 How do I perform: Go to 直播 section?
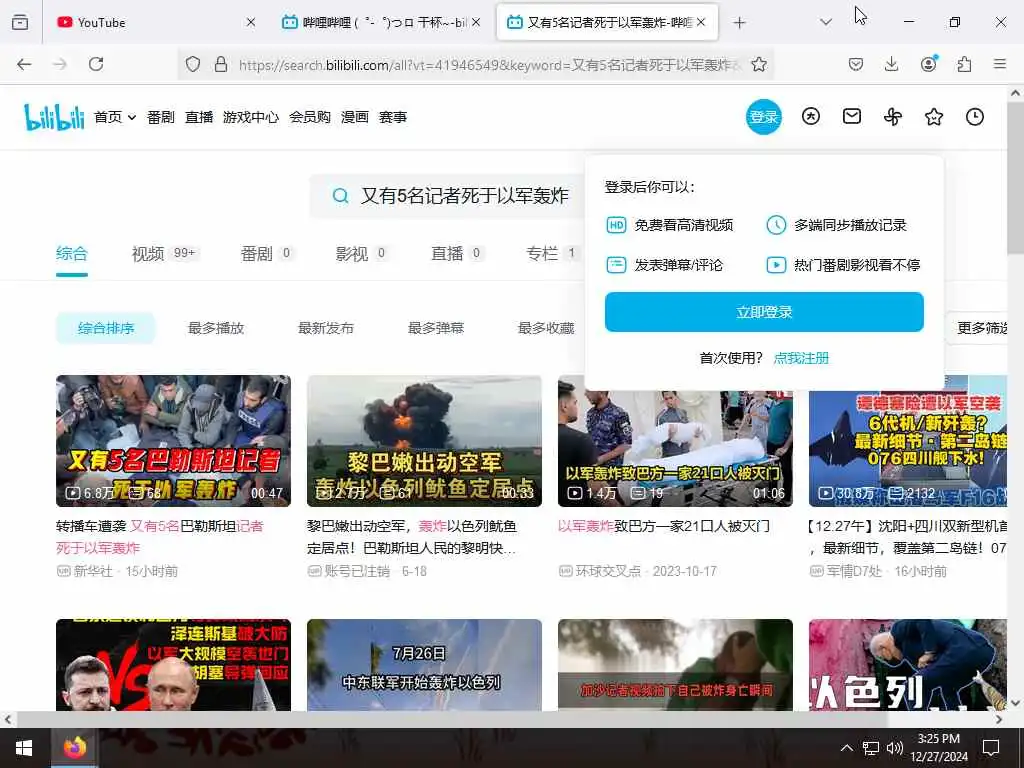click(x=199, y=117)
